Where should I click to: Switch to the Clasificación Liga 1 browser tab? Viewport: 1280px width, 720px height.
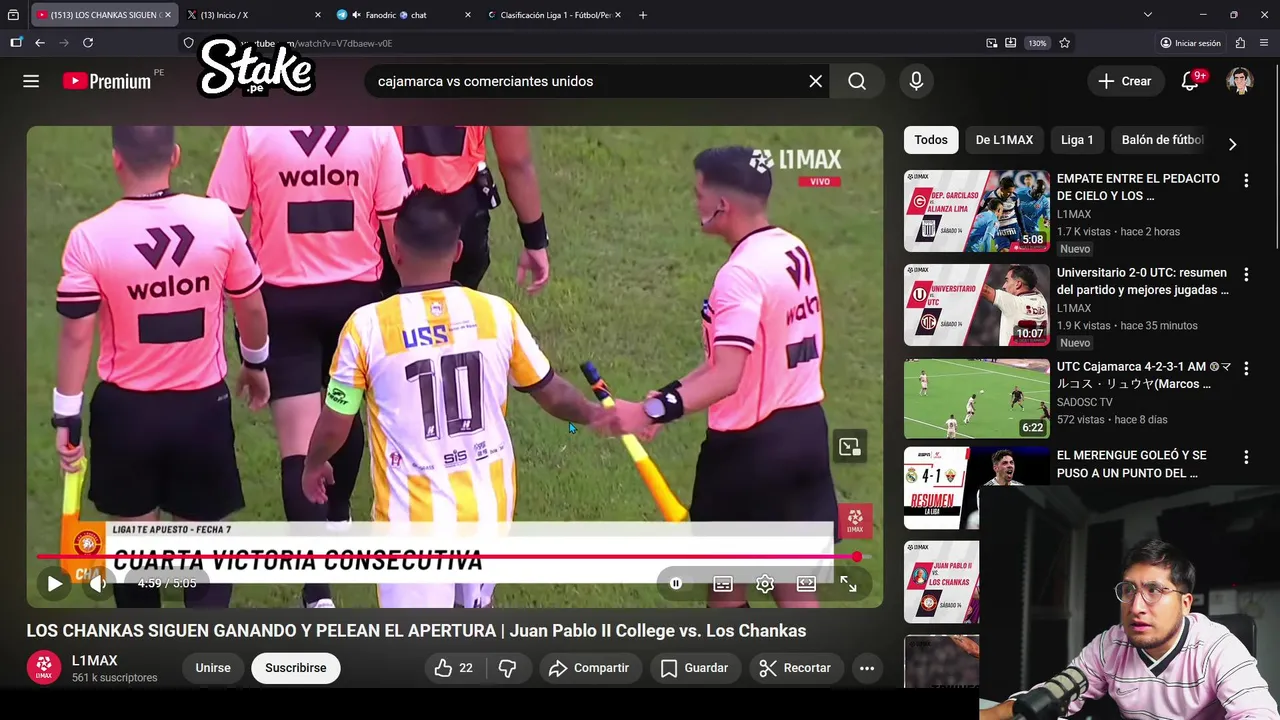coord(552,15)
